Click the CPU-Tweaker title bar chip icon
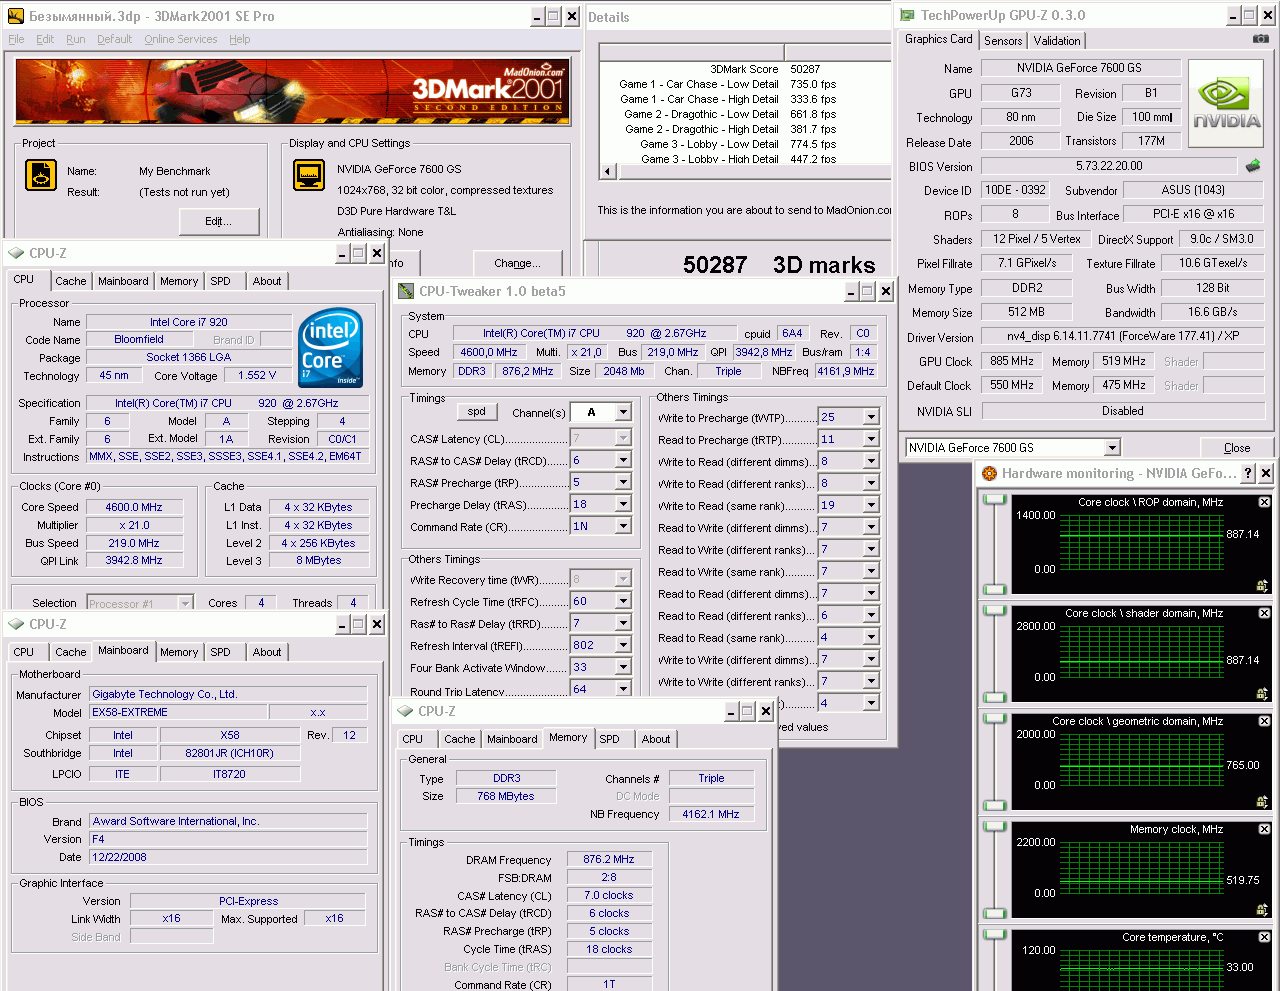Screen dimensions: 1280x991 coord(406,291)
